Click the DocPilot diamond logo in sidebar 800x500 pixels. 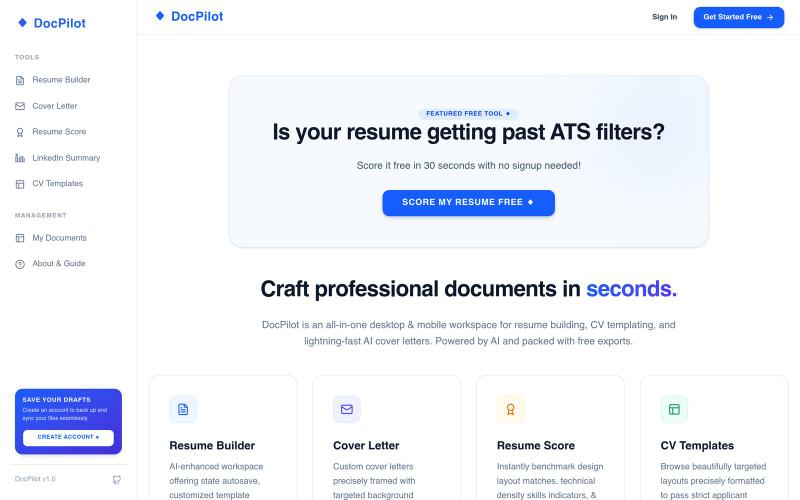tap(22, 22)
